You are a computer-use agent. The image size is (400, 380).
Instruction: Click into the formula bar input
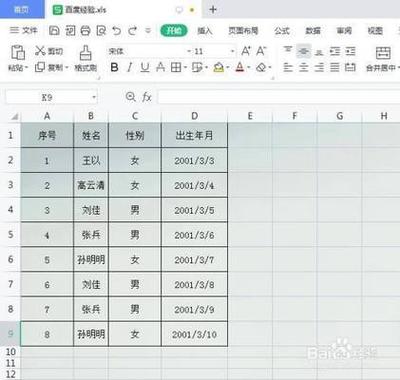point(279,97)
